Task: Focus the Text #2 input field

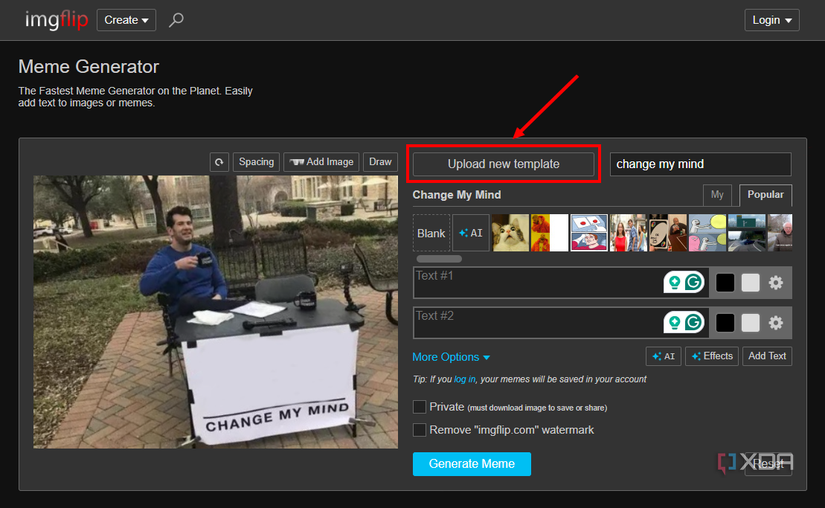Action: 560,323
